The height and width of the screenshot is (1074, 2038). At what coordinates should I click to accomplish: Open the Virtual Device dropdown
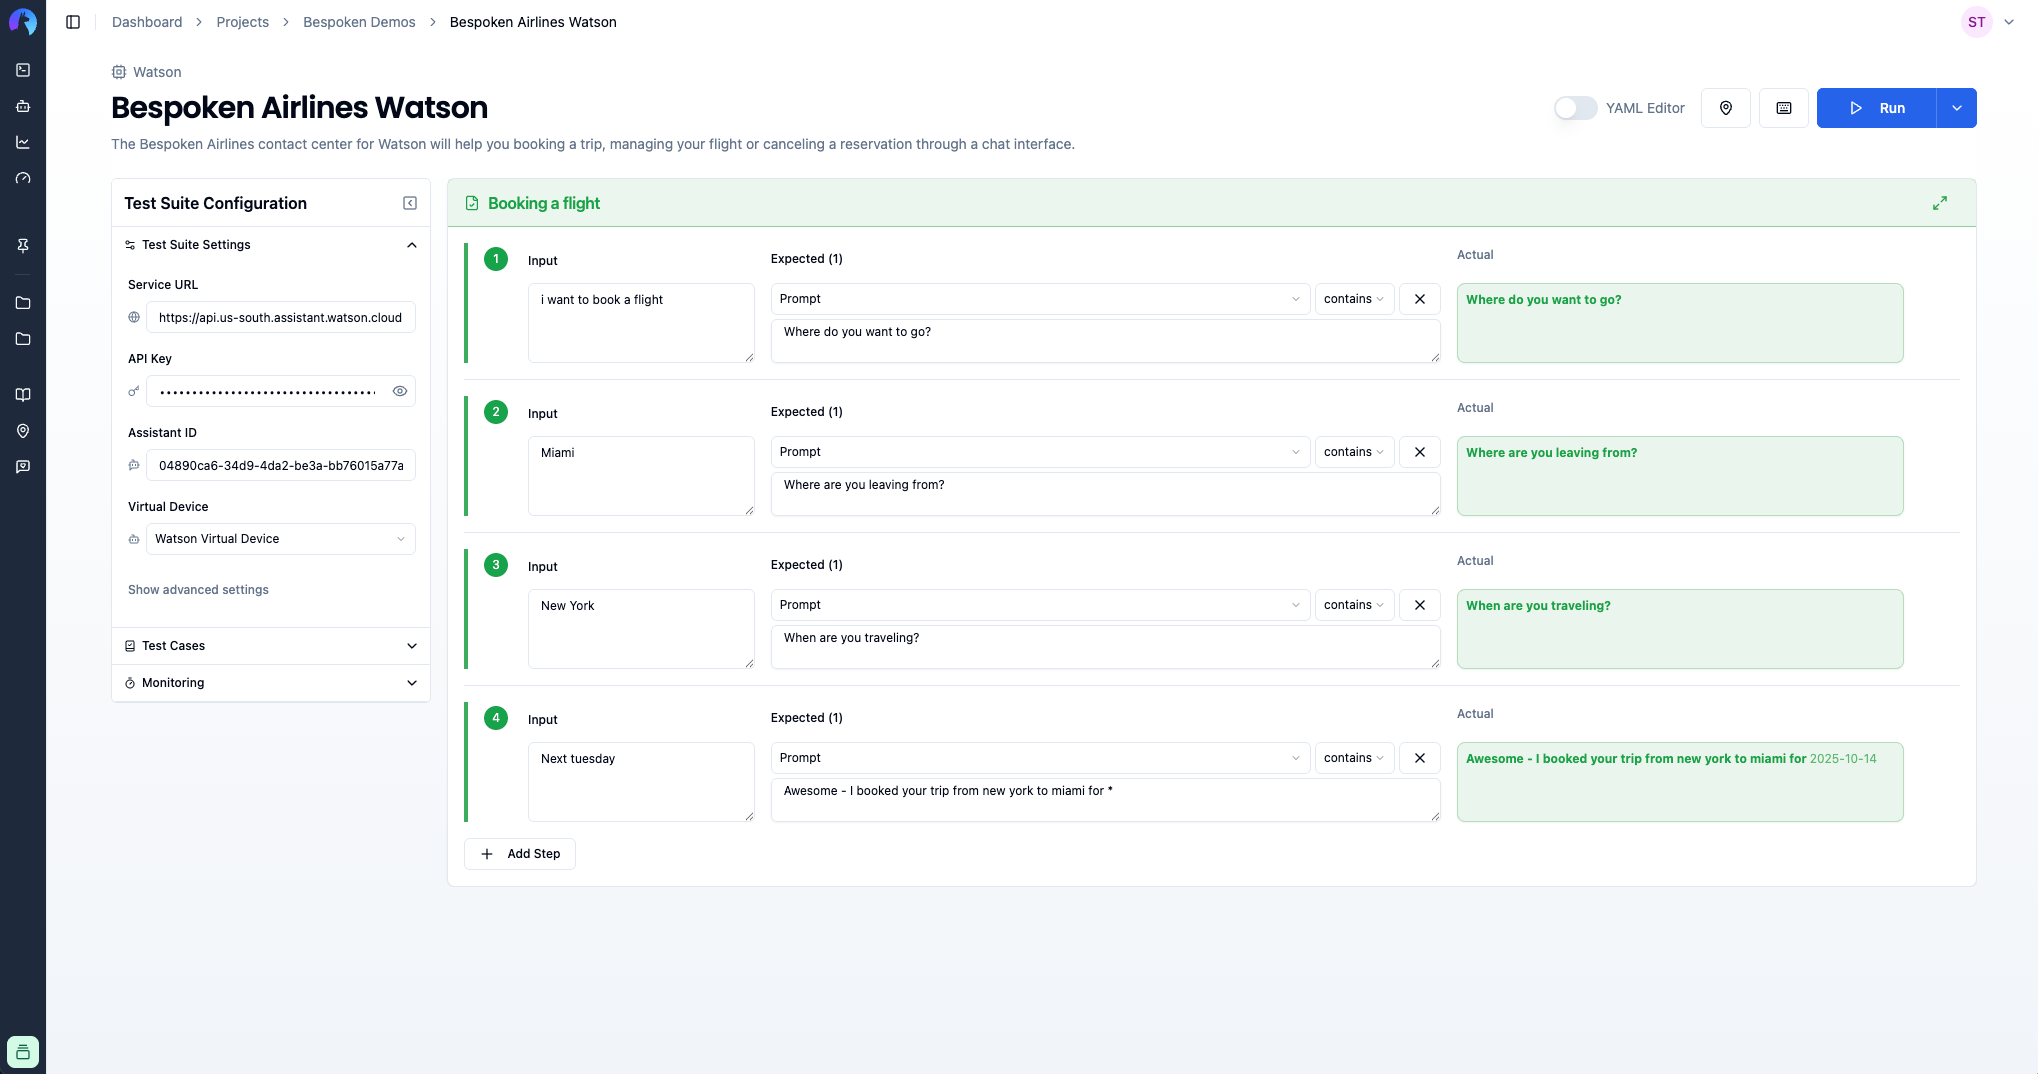coord(280,538)
